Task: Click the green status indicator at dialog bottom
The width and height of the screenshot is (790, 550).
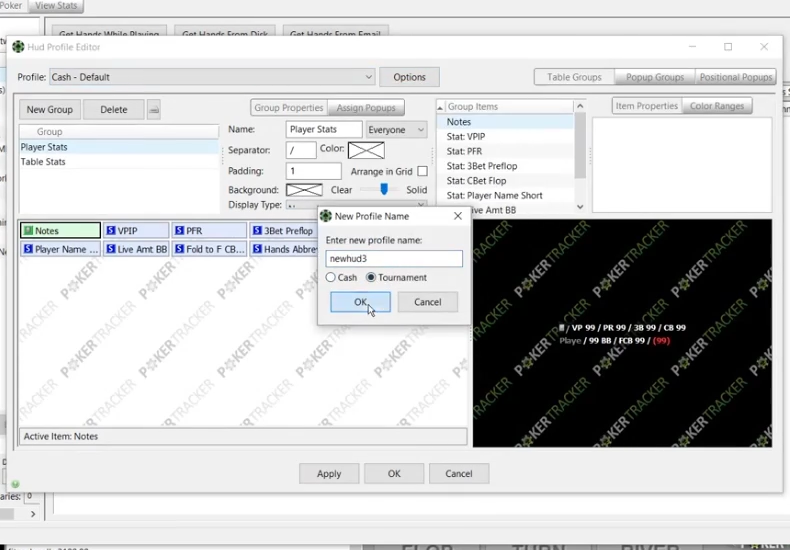Action: [16, 484]
